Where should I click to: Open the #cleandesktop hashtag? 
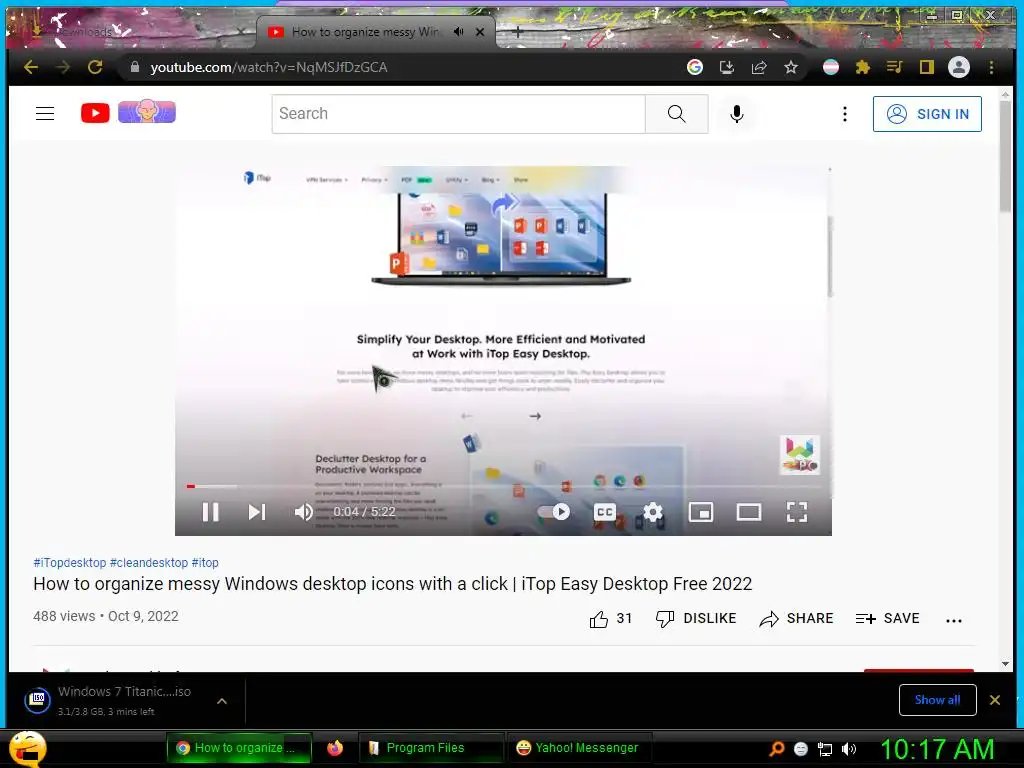coord(149,562)
